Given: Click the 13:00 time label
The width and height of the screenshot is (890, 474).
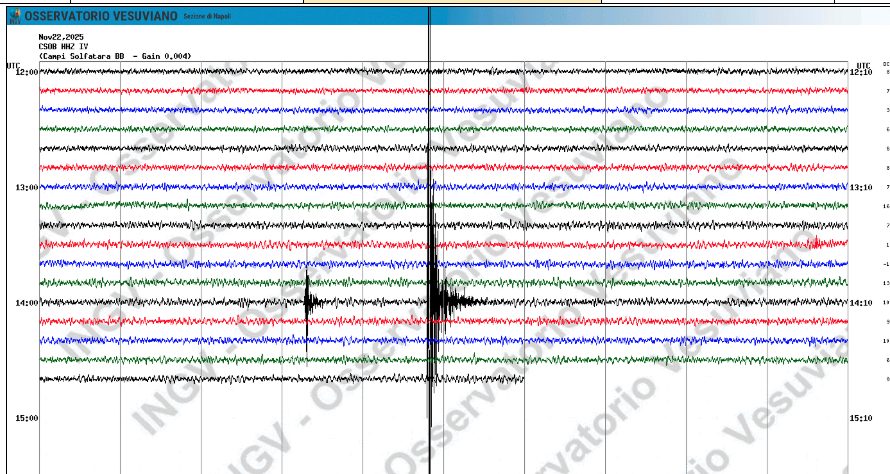Looking at the screenshot, I should coord(27,188).
